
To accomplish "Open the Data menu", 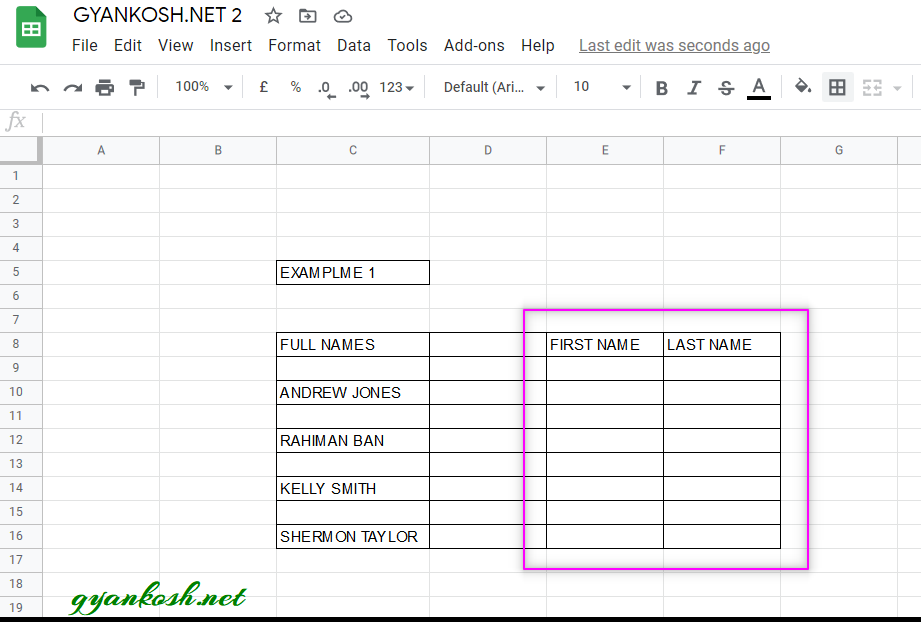I will (354, 45).
